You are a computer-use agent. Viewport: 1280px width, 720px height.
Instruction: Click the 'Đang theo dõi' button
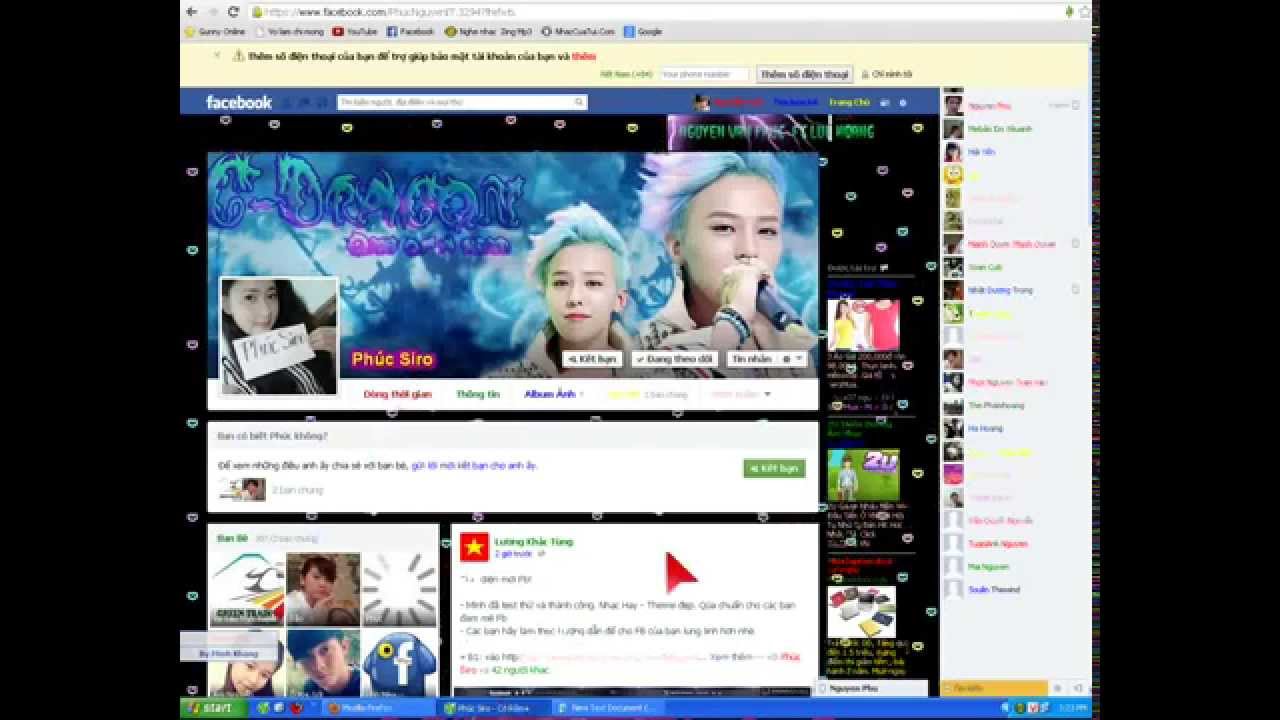pyautogui.click(x=675, y=358)
